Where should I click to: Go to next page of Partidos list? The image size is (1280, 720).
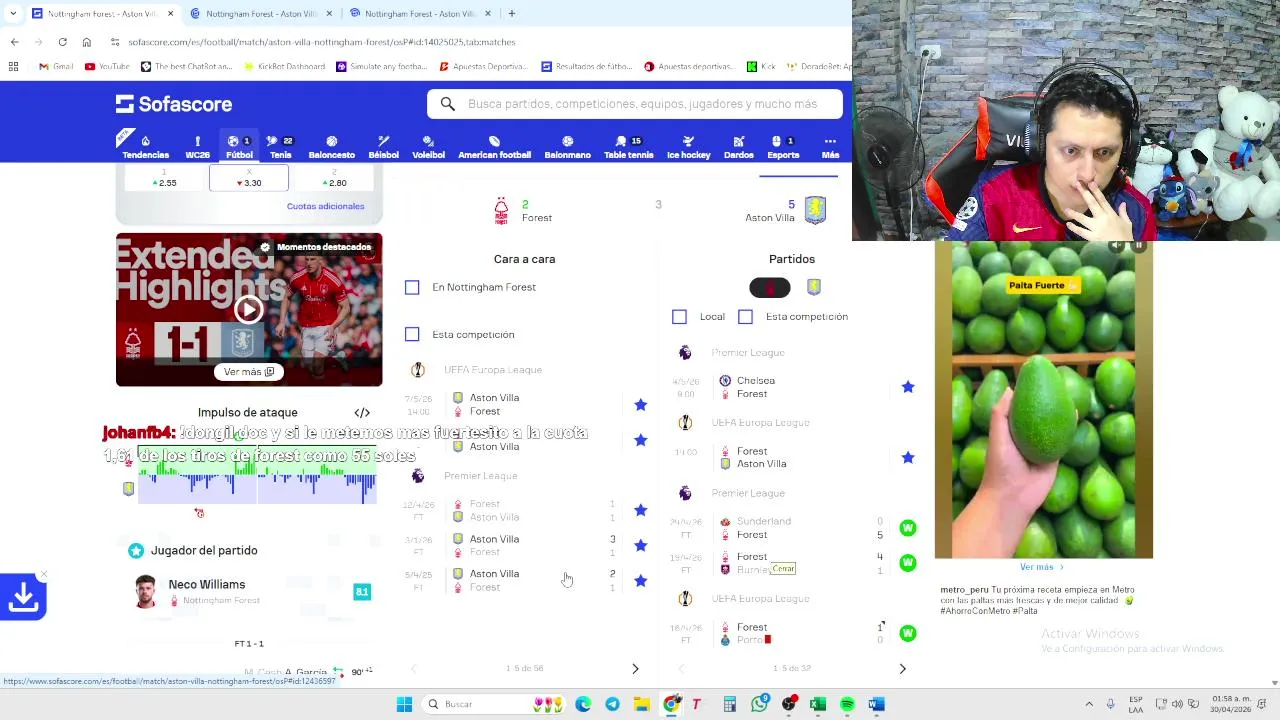(x=902, y=668)
